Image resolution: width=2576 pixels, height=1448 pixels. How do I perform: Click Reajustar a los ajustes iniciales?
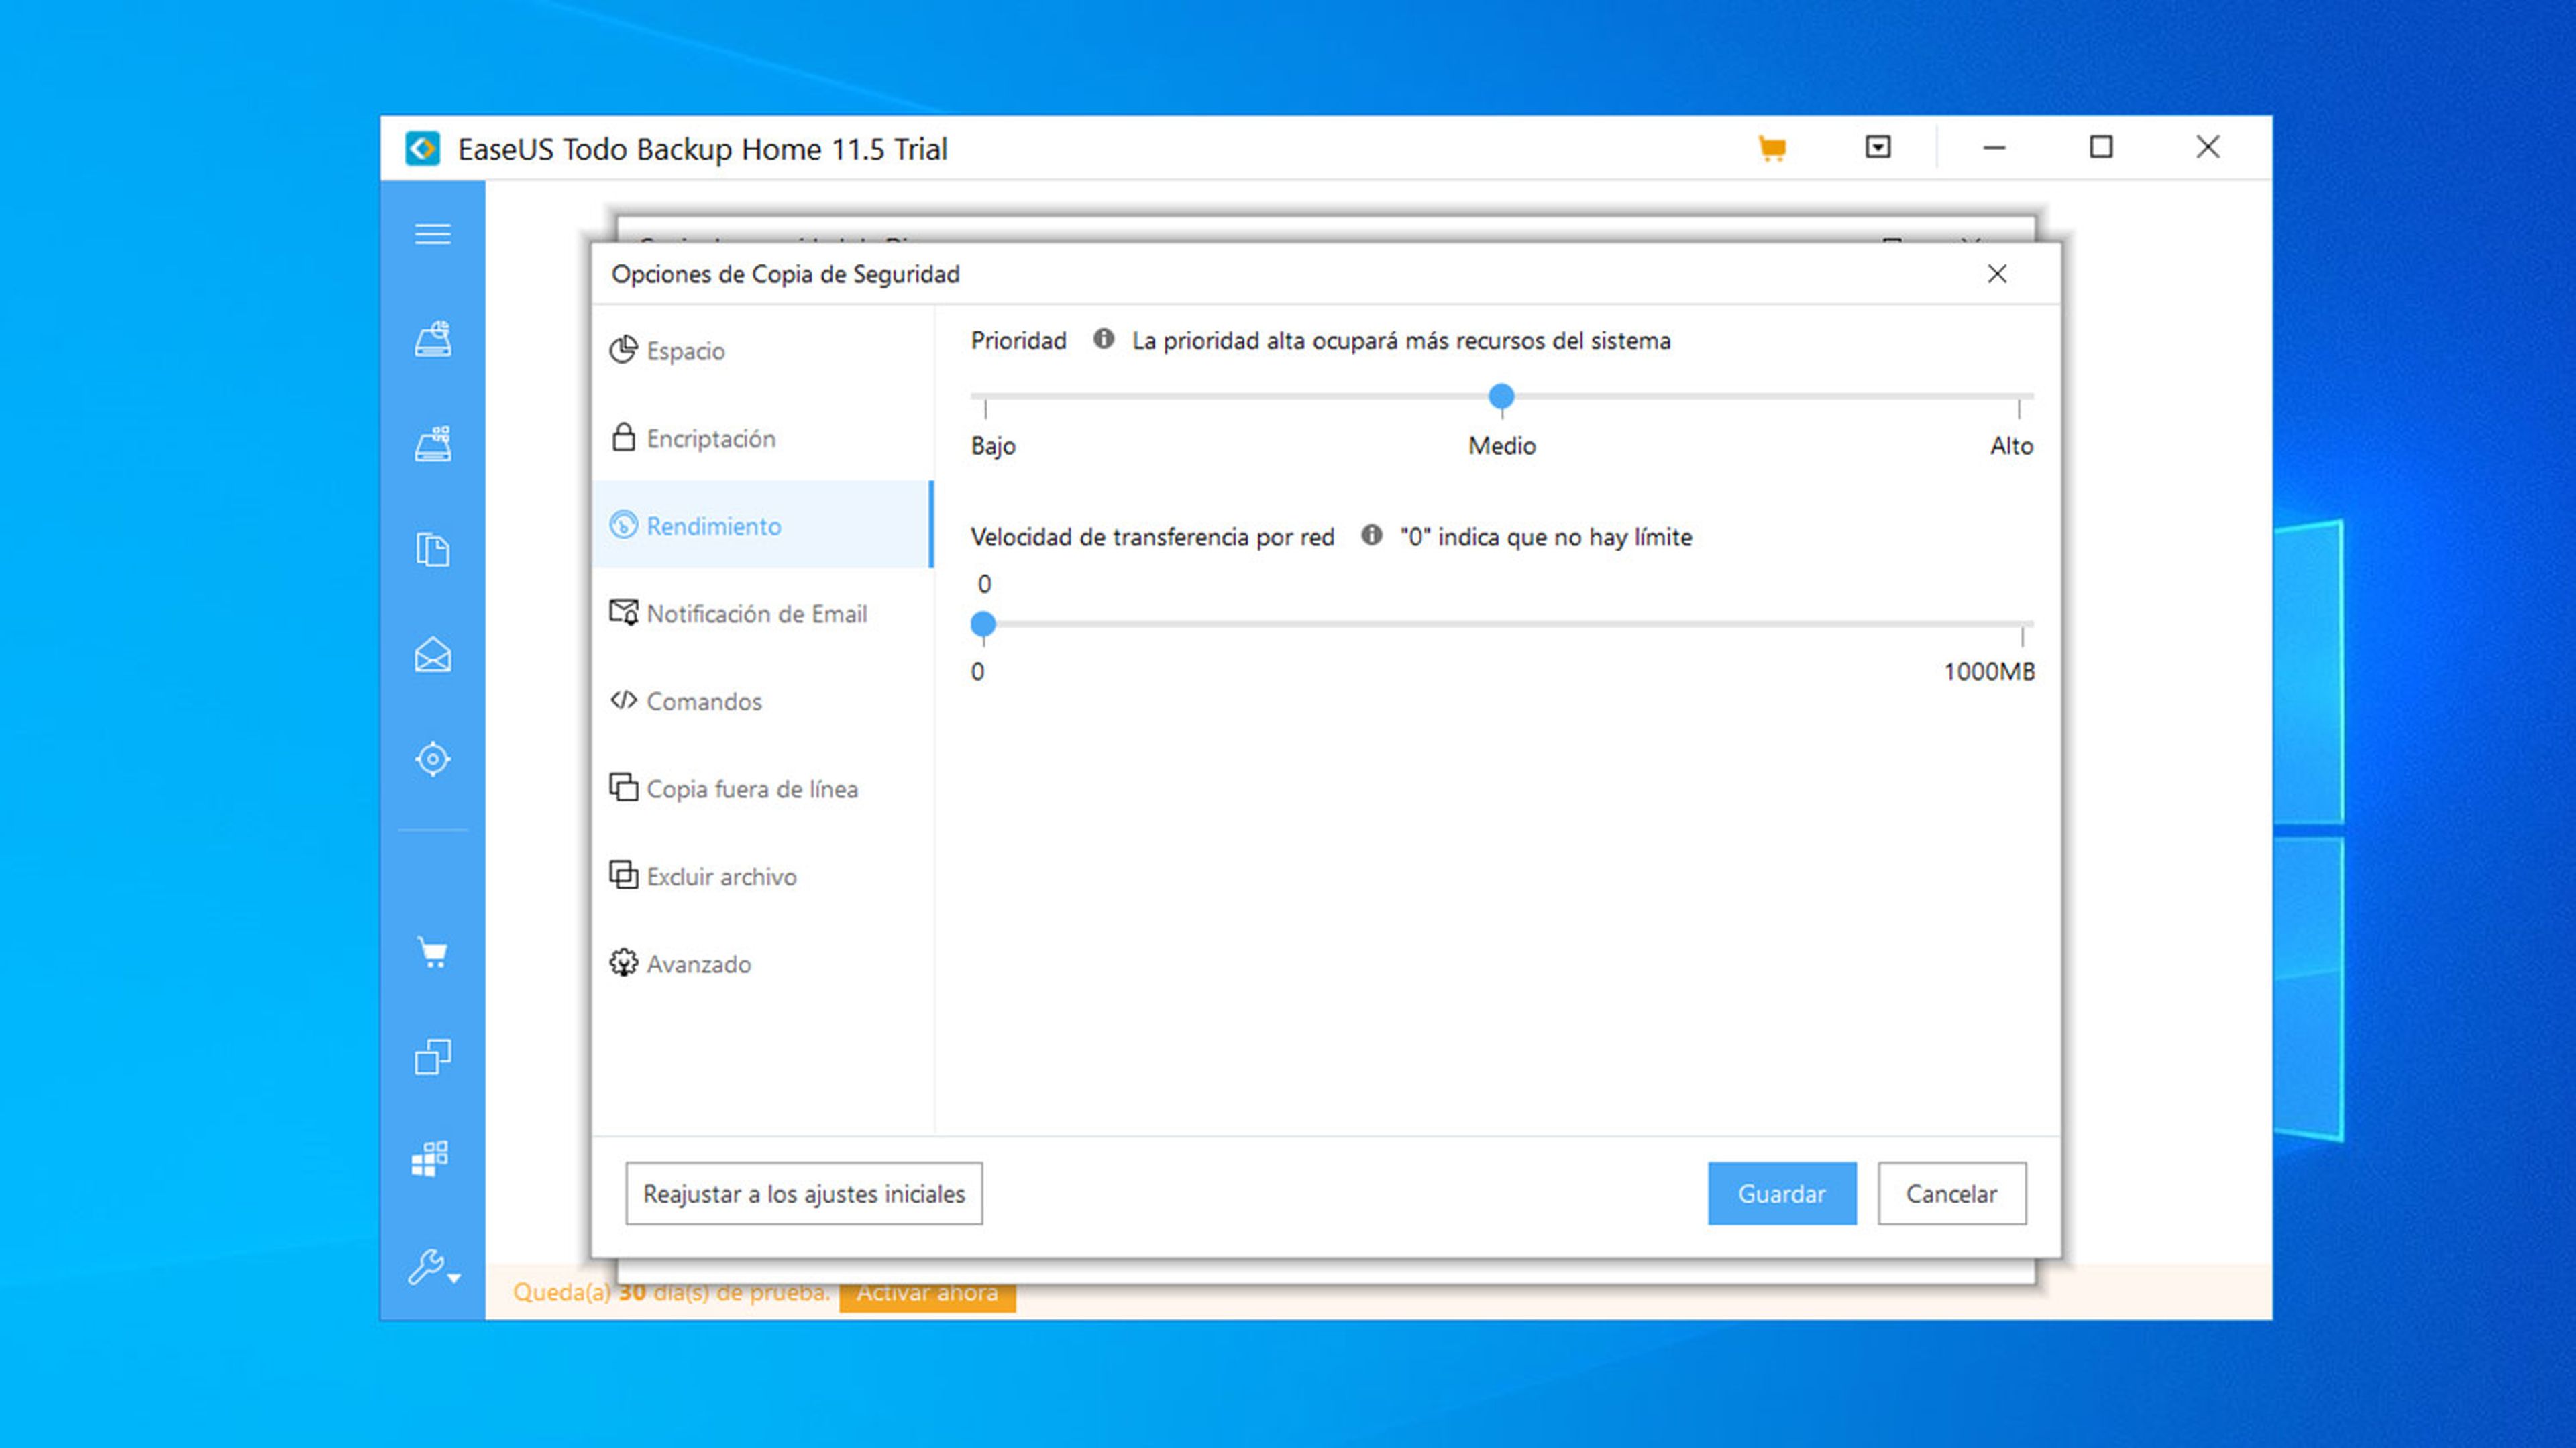pyautogui.click(x=803, y=1194)
